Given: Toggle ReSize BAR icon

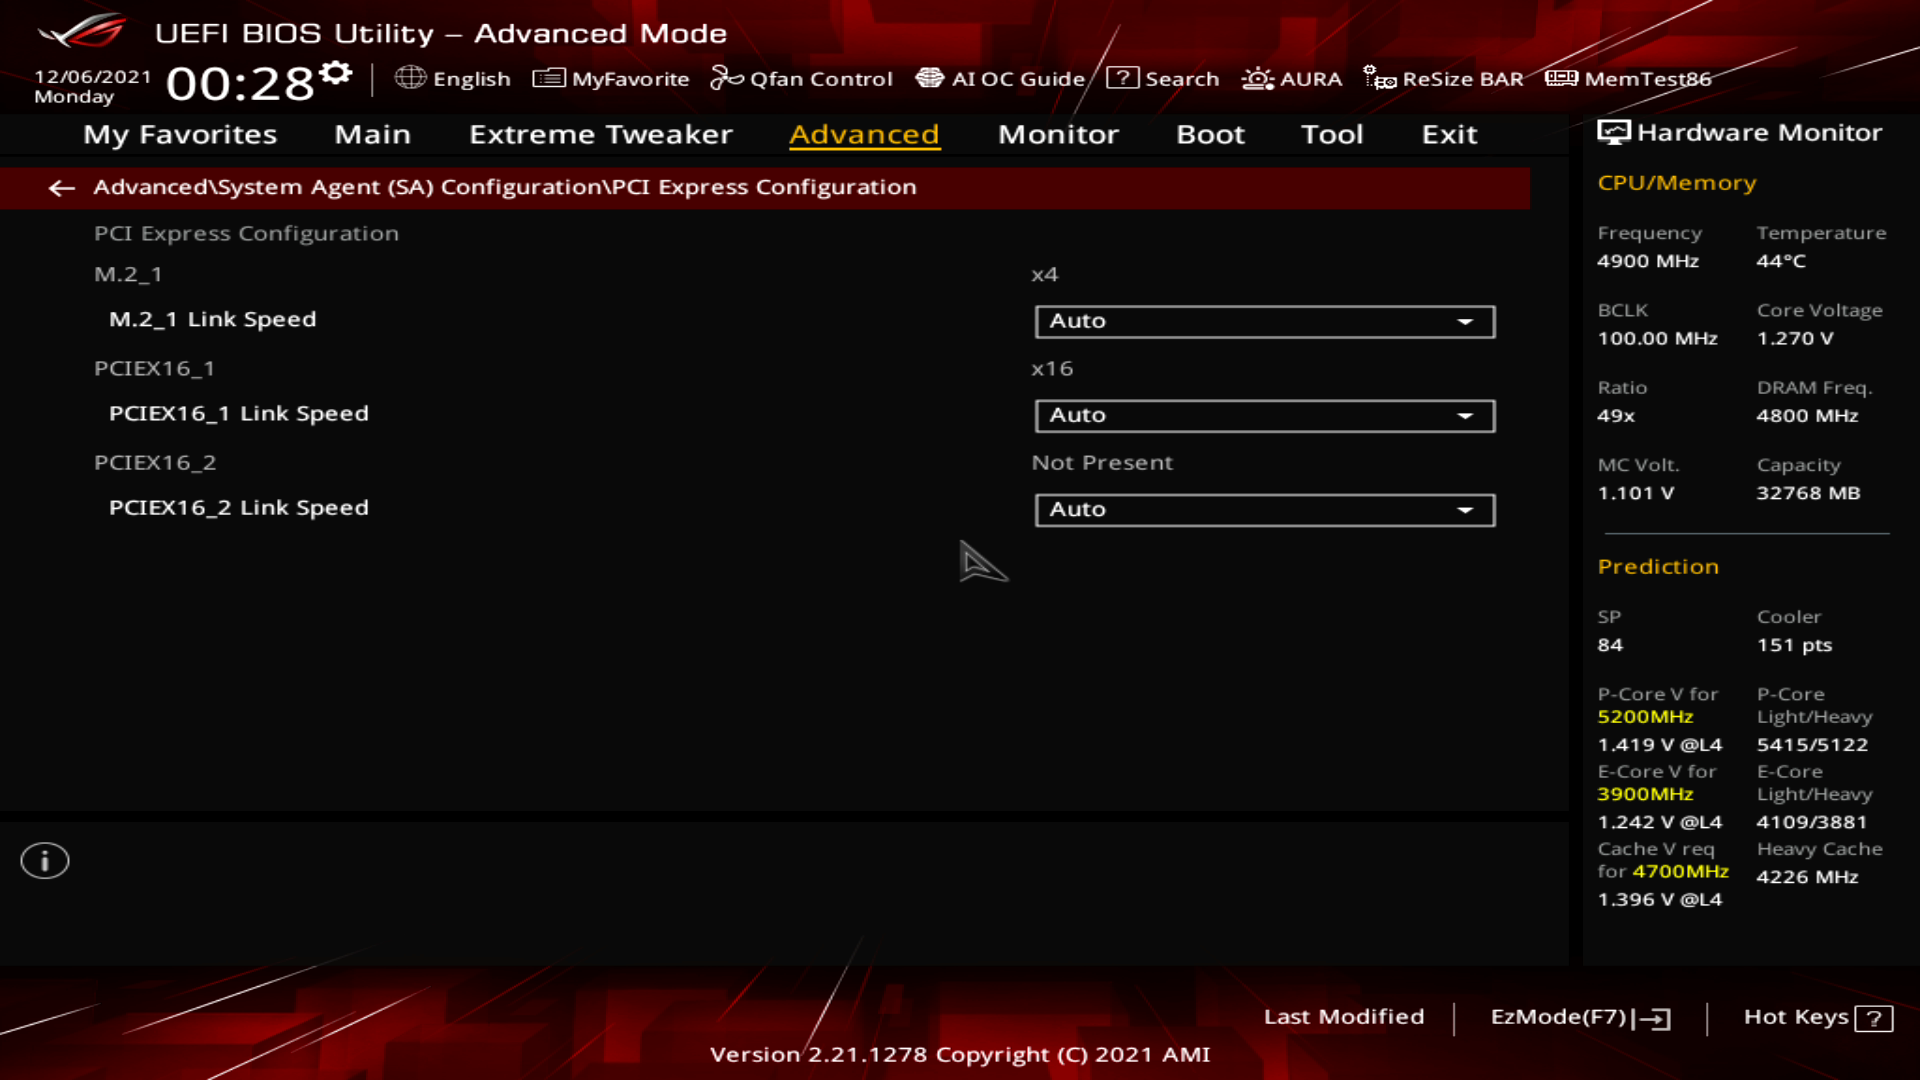Looking at the screenshot, I should coord(1380,78).
